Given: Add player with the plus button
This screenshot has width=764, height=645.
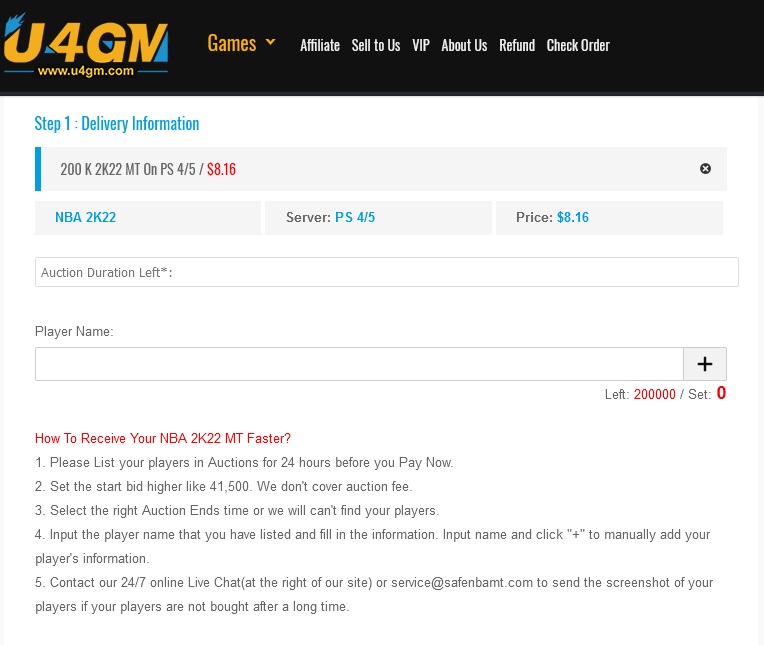Looking at the screenshot, I should 705,364.
